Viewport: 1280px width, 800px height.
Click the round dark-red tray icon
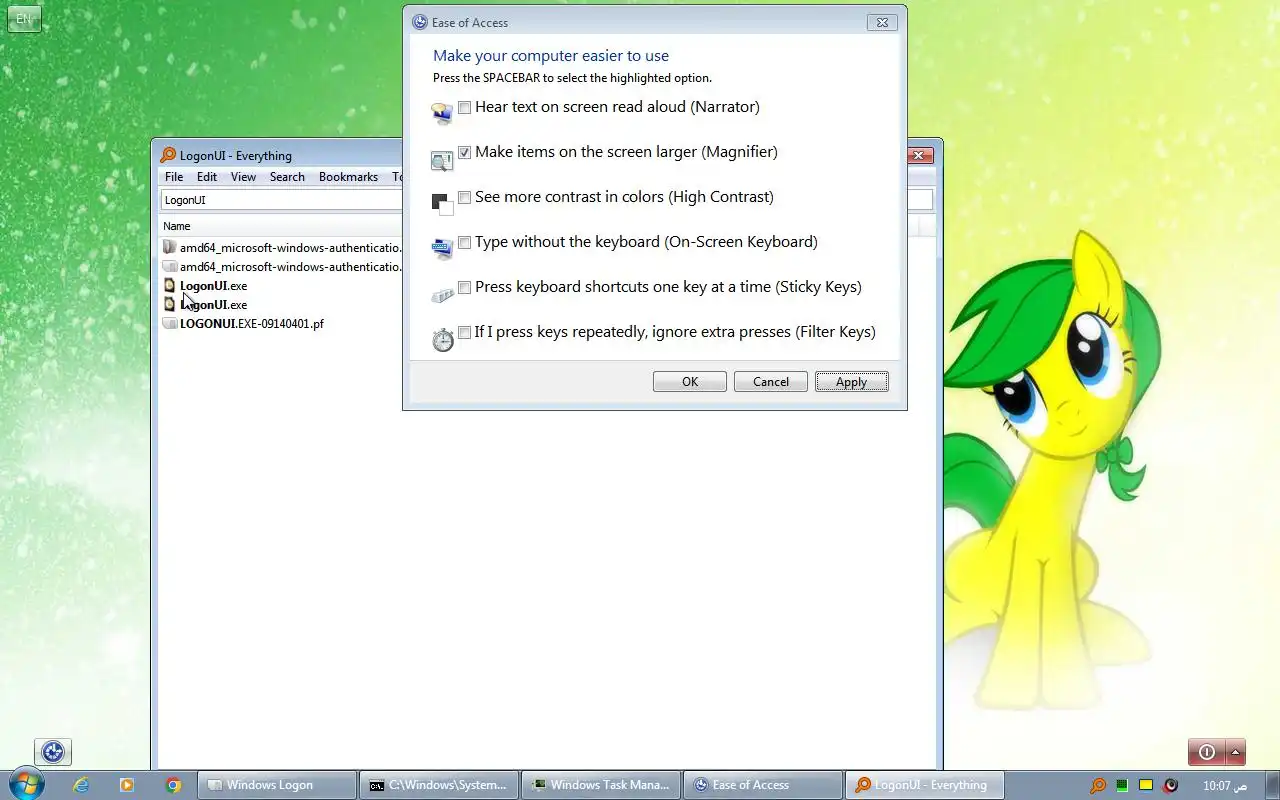click(1170, 785)
